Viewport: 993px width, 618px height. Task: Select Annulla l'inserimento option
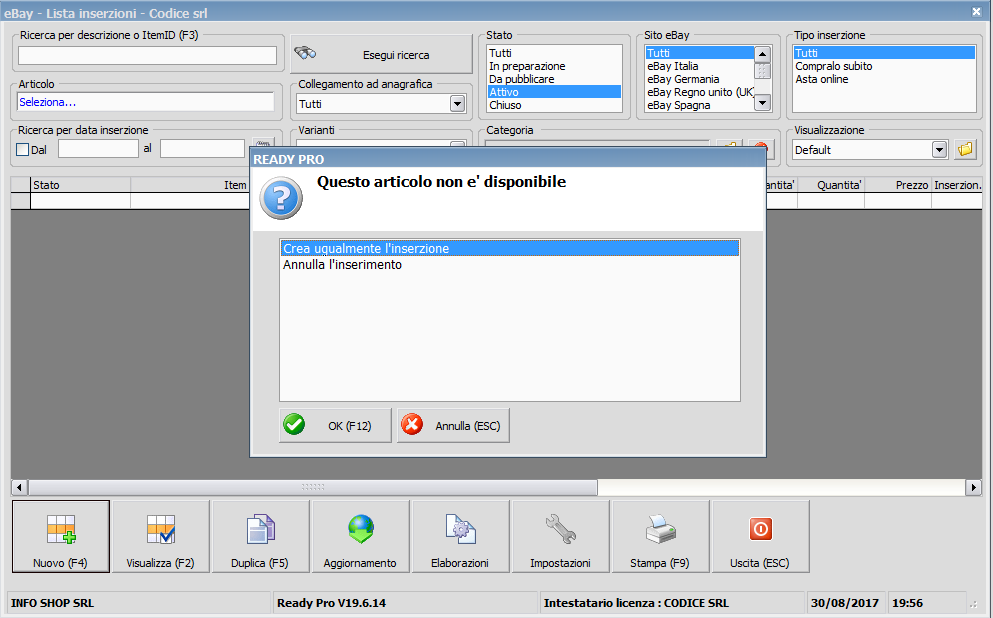[x=510, y=265]
